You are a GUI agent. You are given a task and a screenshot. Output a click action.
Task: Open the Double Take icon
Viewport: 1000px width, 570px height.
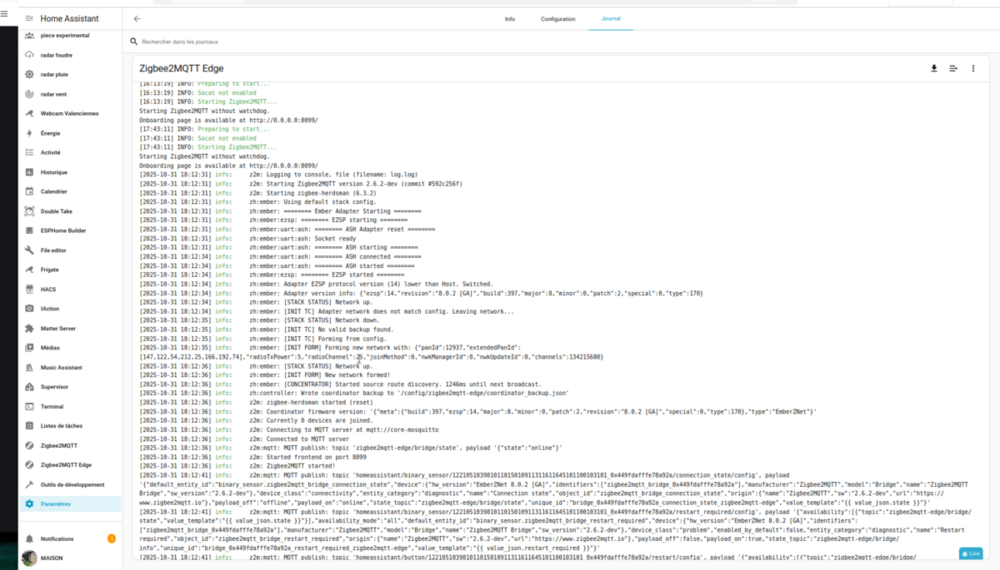pos(29,211)
